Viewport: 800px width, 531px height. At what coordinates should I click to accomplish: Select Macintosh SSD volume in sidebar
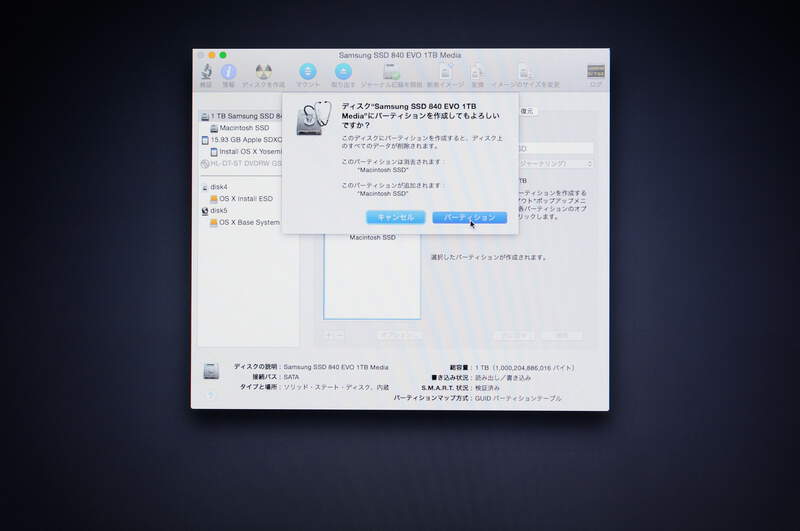239,128
